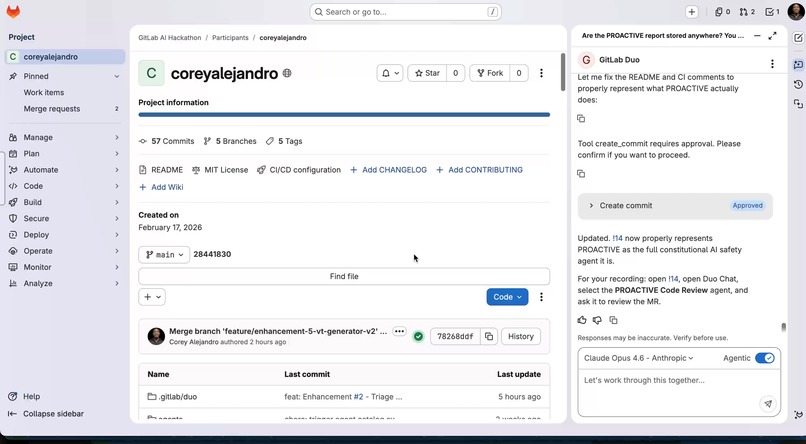Send the chat message with paper plane icon

[x=768, y=403]
